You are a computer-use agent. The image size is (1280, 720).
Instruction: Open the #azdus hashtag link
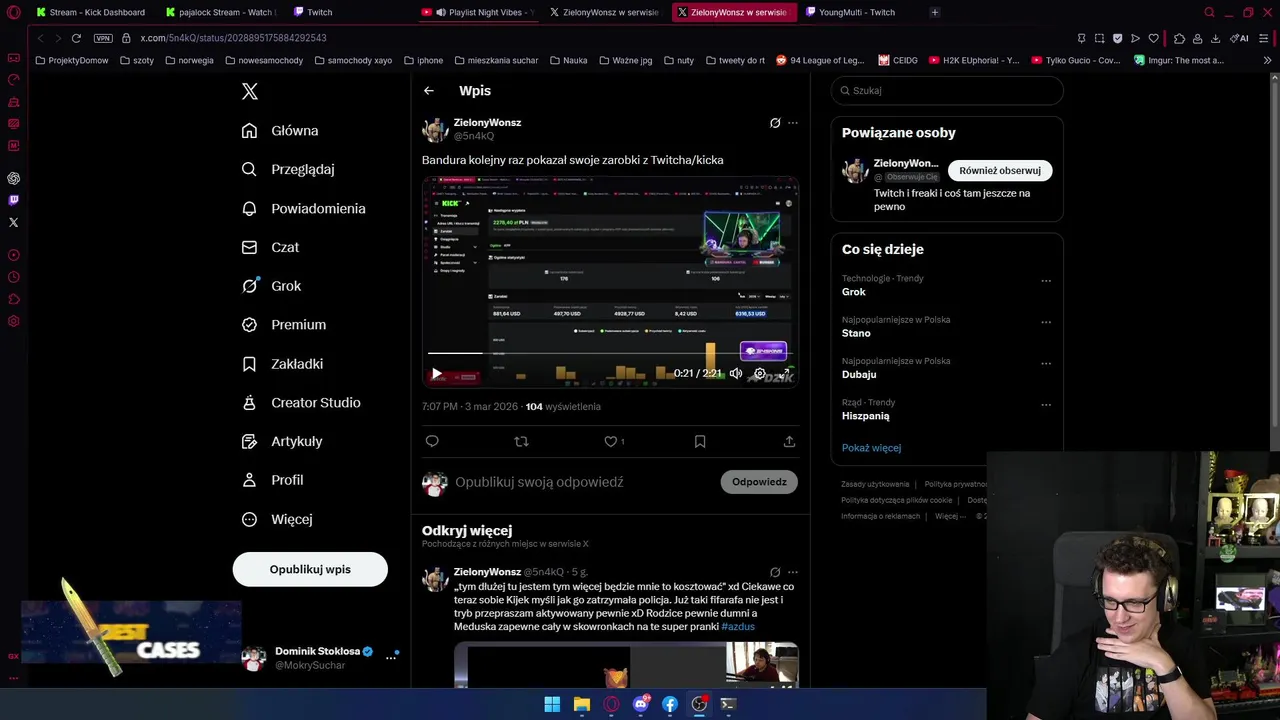(738, 627)
